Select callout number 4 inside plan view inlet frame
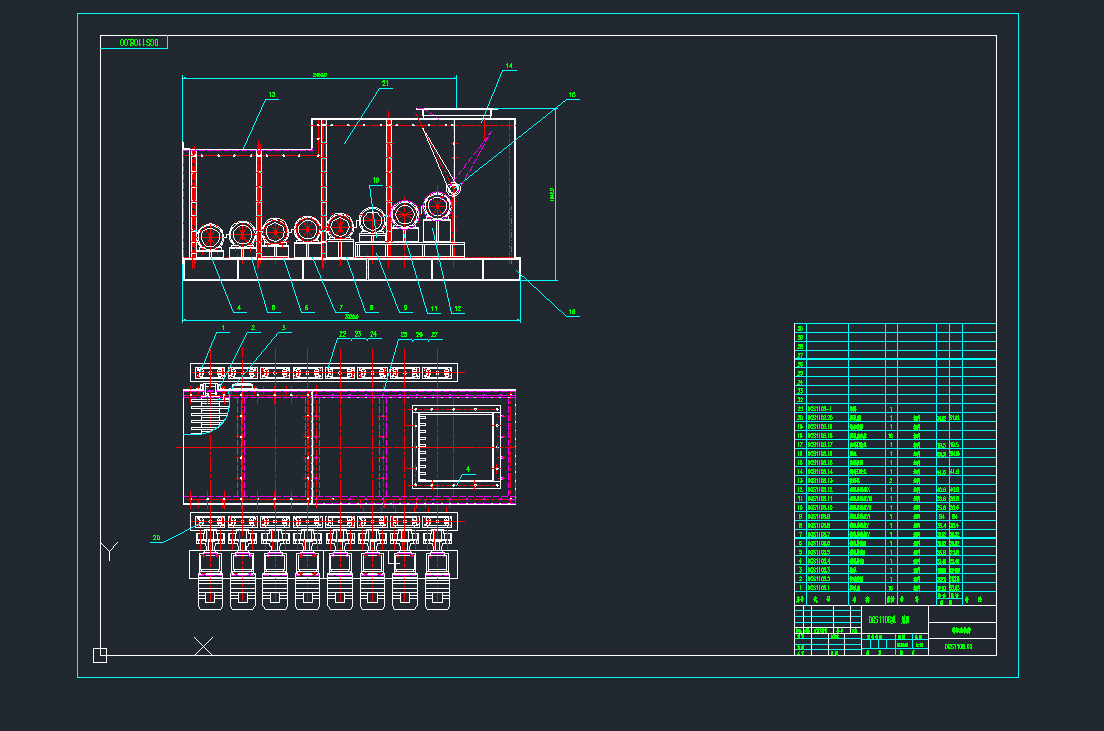Image resolution: width=1104 pixels, height=731 pixels. [x=468, y=469]
